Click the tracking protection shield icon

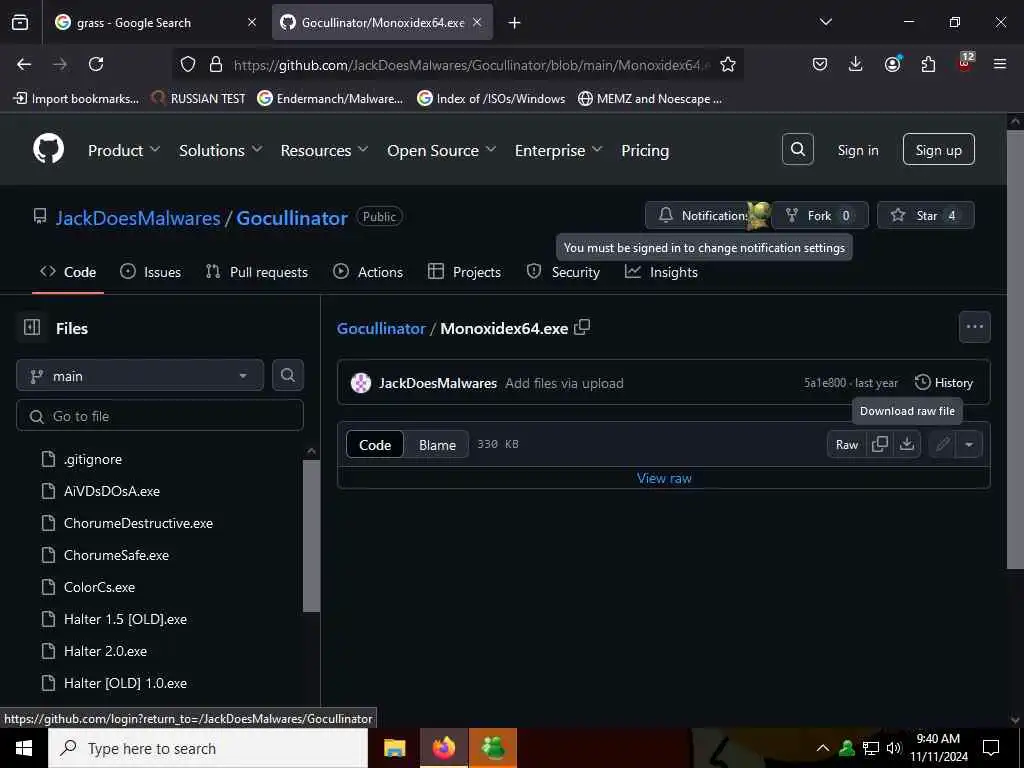click(188, 64)
